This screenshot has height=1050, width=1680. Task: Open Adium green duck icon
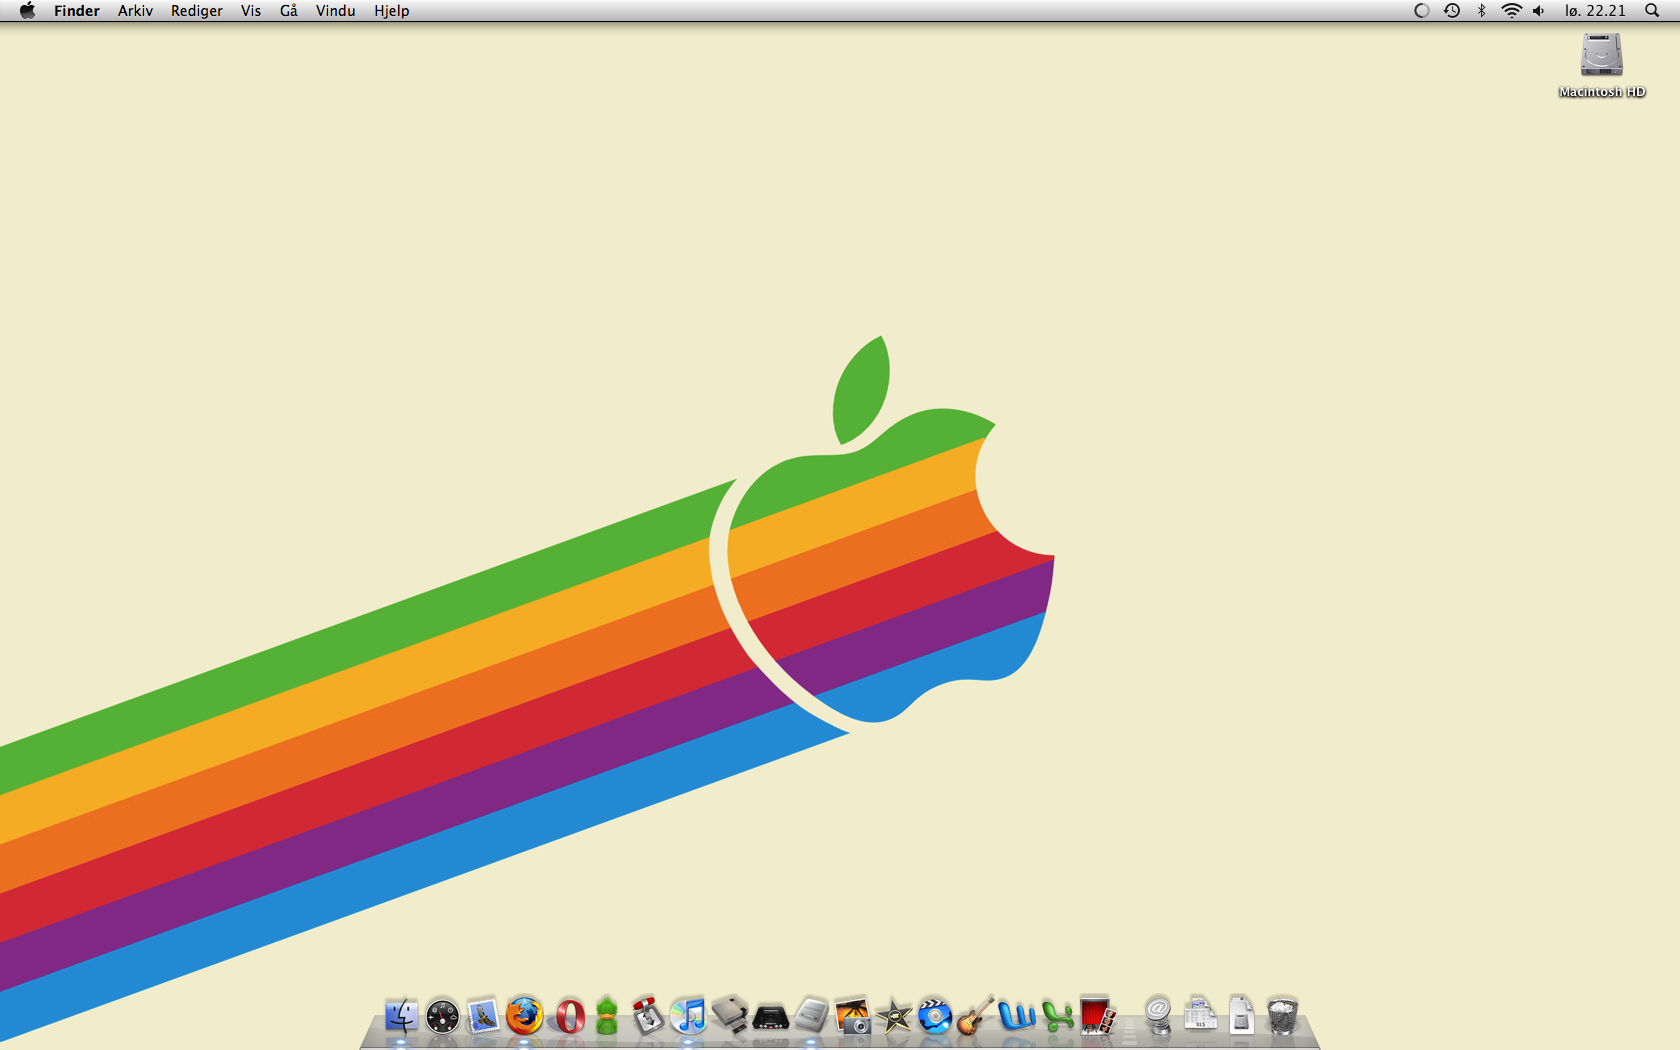click(x=607, y=1015)
